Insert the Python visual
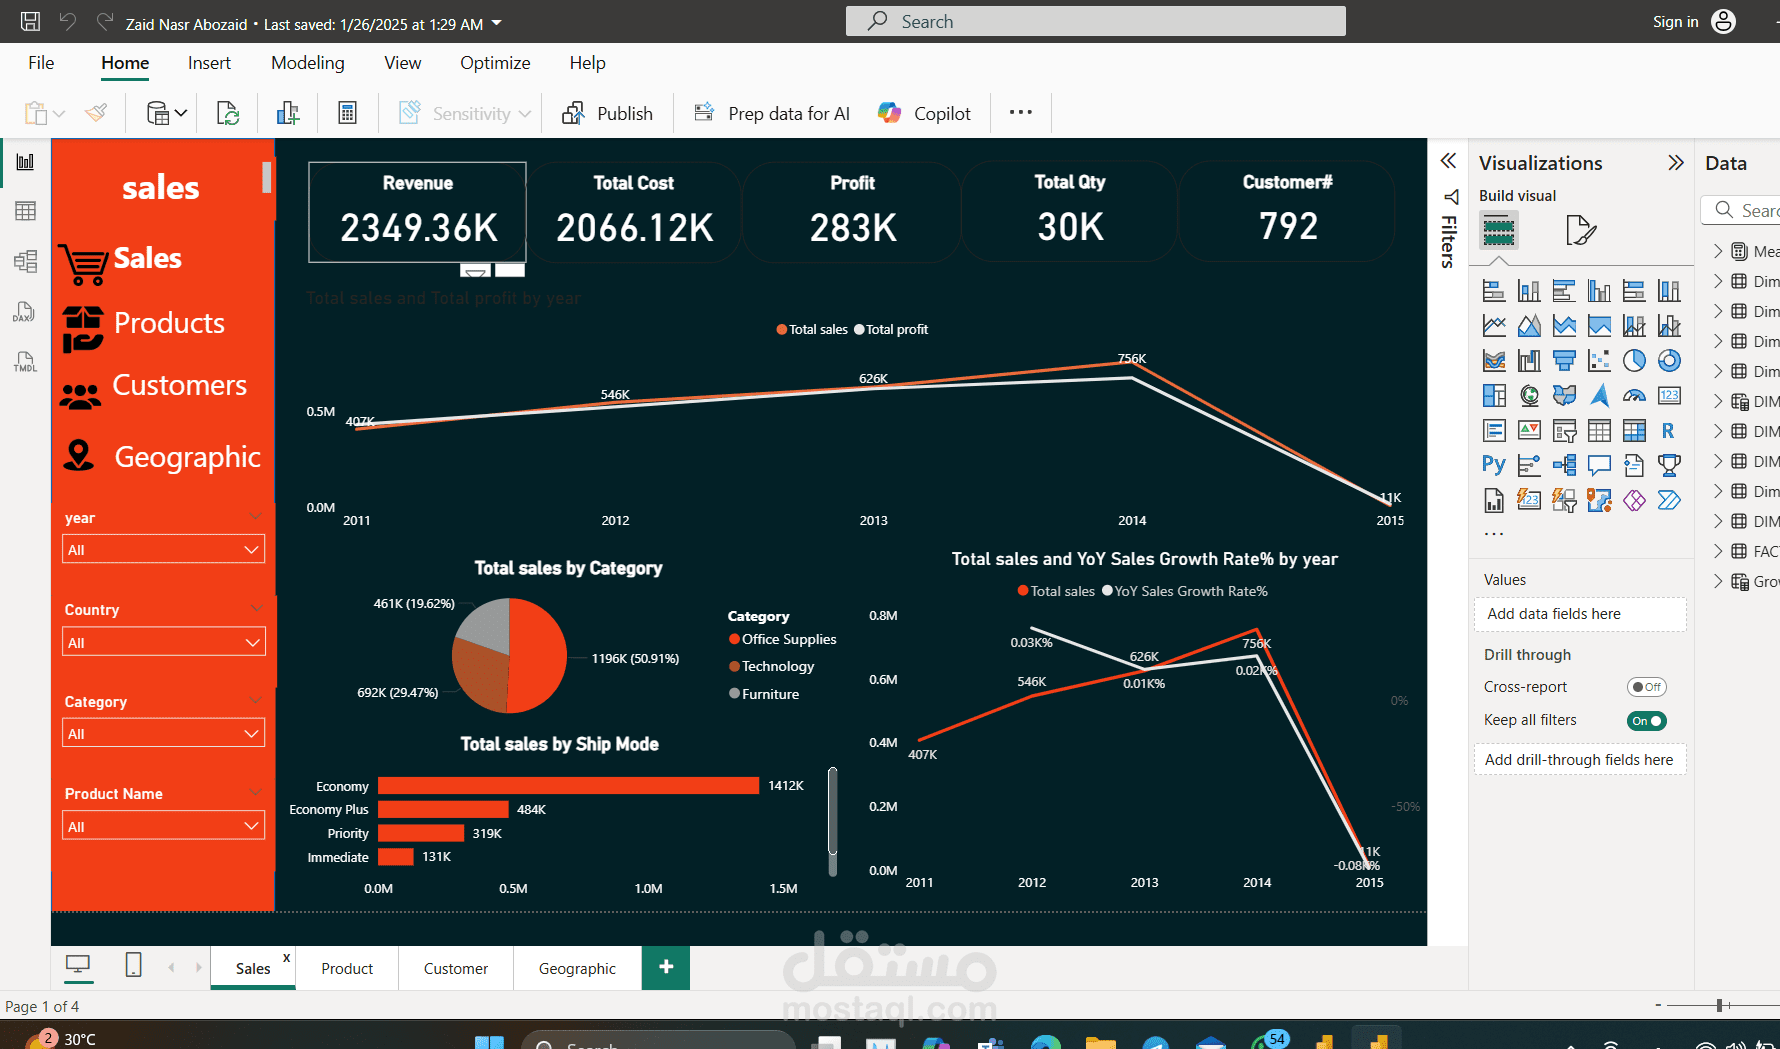This screenshot has width=1780, height=1049. click(x=1494, y=465)
